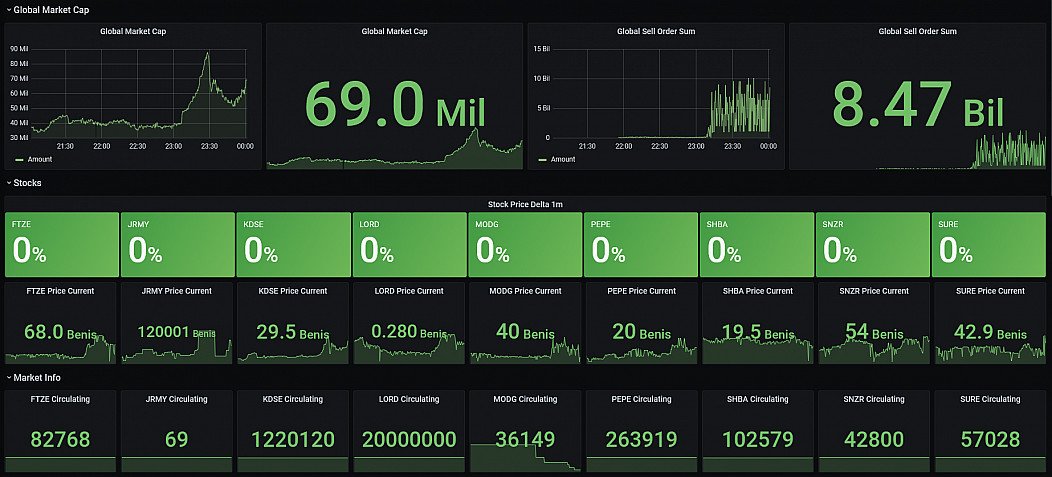Click Amount legend color line in Global Market Cap graph
This screenshot has height=477, width=1052.
(20, 159)
